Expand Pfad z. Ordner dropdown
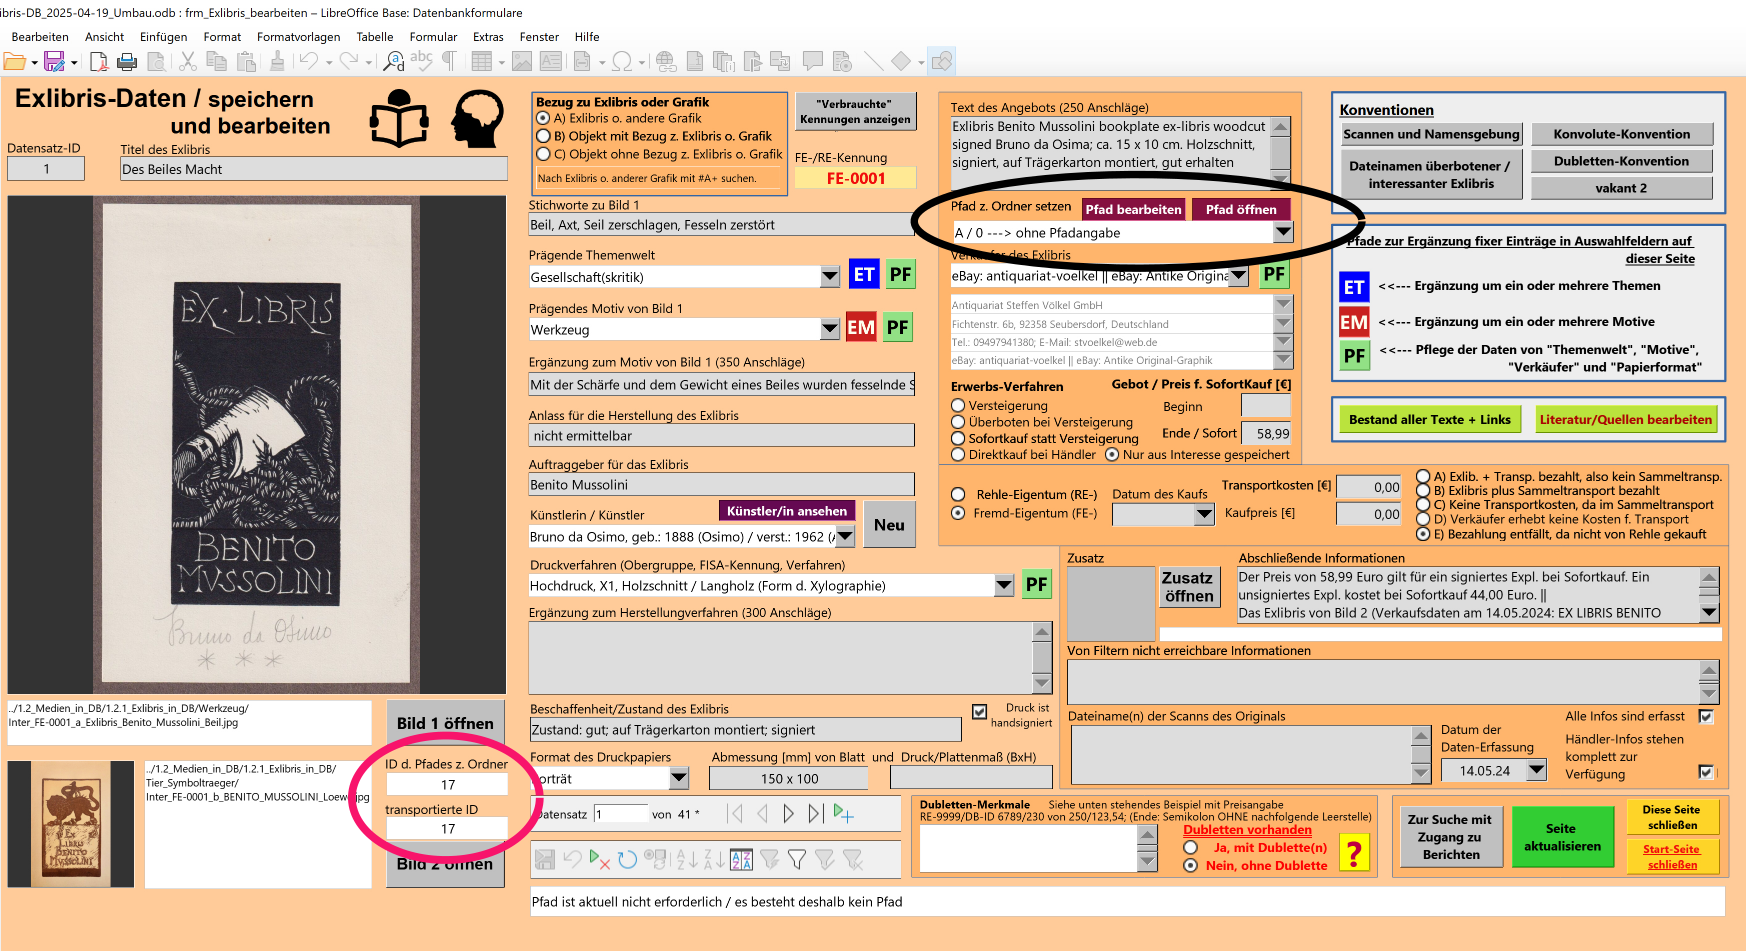 click(x=1283, y=232)
